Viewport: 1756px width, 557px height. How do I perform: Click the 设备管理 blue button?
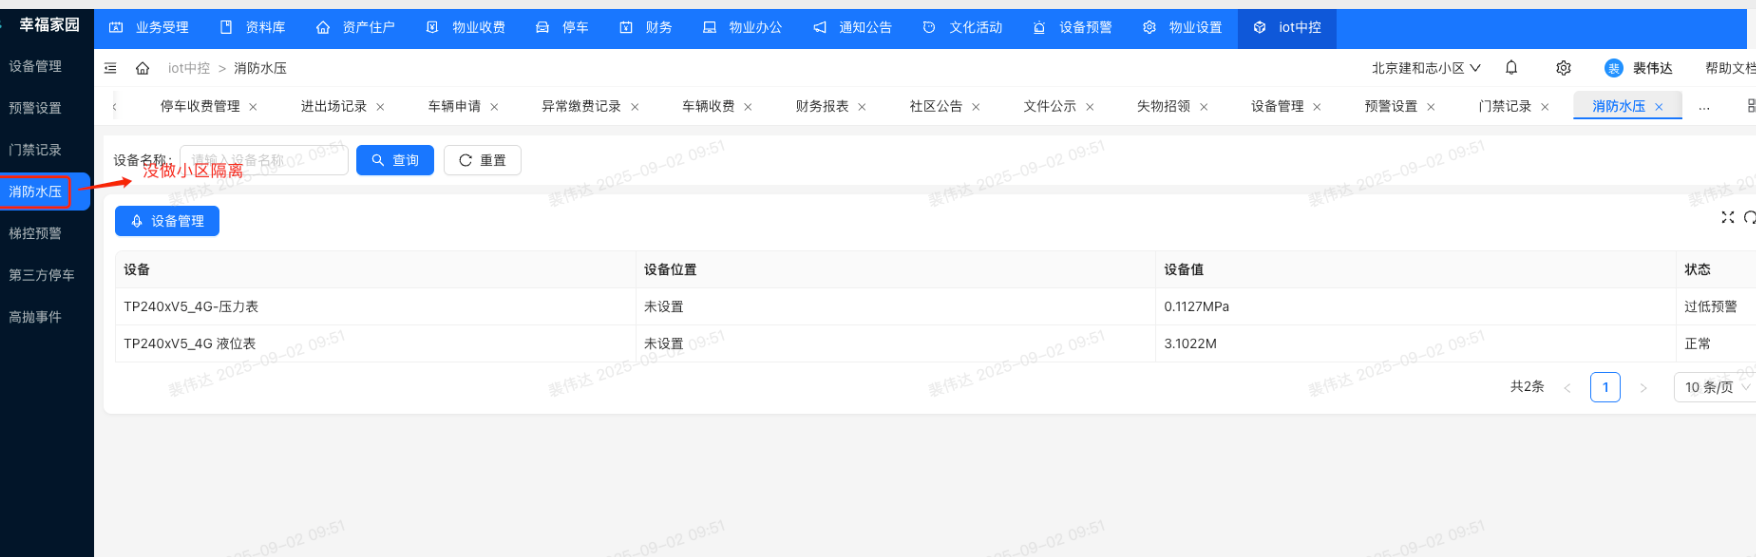click(x=167, y=221)
